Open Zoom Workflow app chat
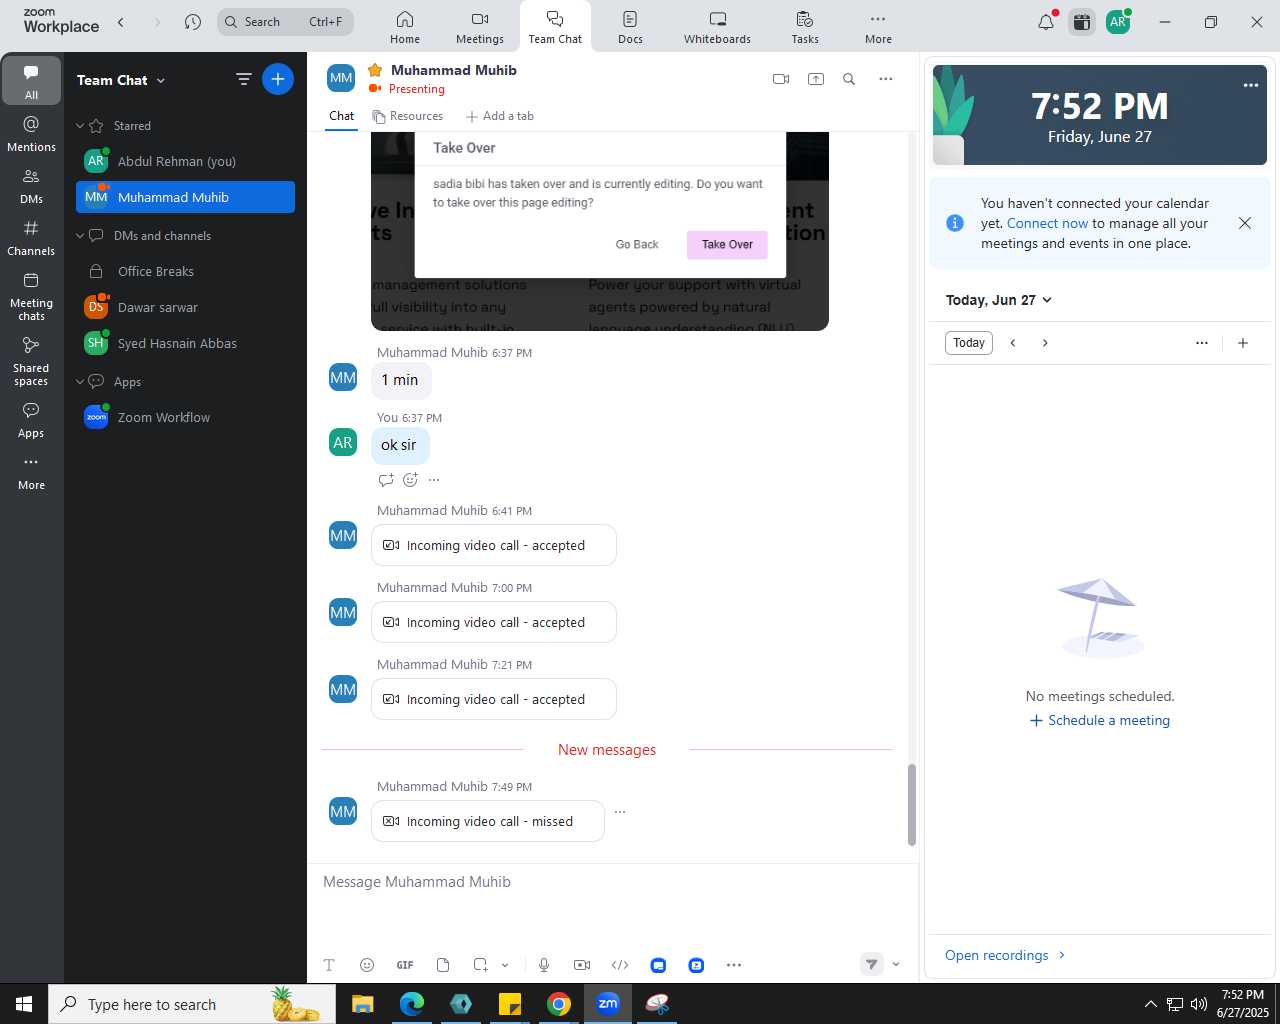 coord(185,417)
